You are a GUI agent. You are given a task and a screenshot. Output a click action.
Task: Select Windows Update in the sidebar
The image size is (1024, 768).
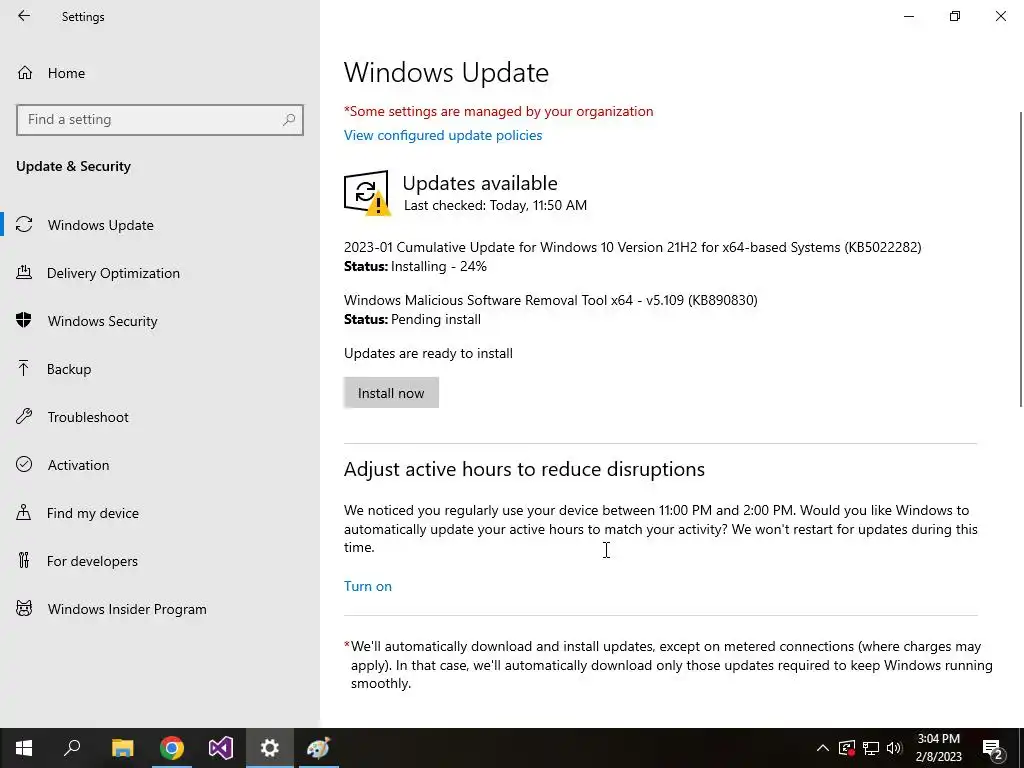pyautogui.click(x=101, y=225)
